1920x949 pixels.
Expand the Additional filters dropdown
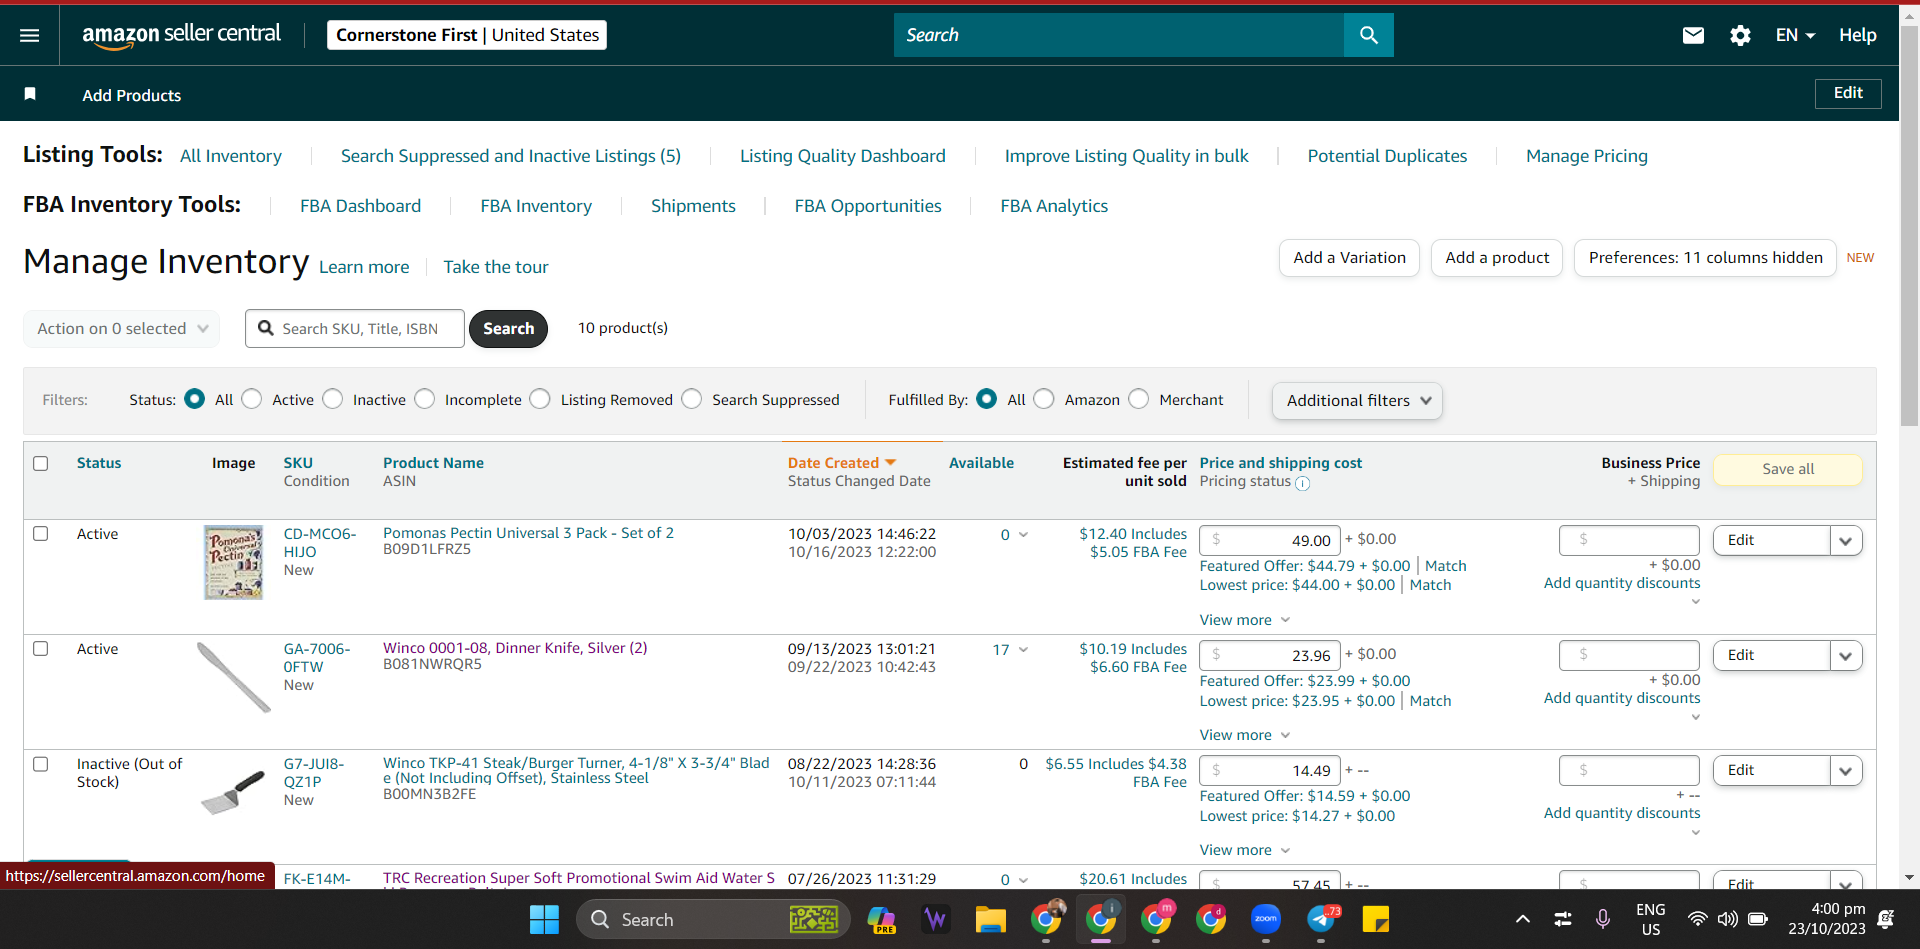(x=1357, y=401)
